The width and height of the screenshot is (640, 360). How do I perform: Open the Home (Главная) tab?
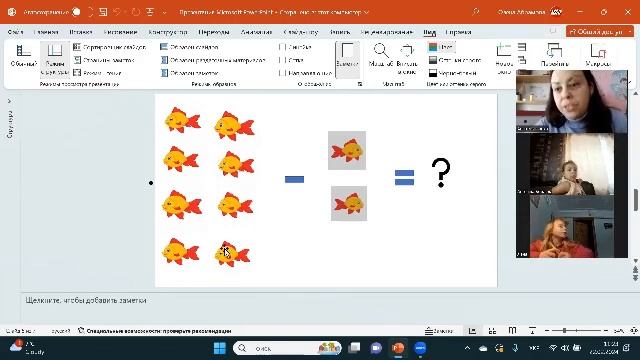46,32
